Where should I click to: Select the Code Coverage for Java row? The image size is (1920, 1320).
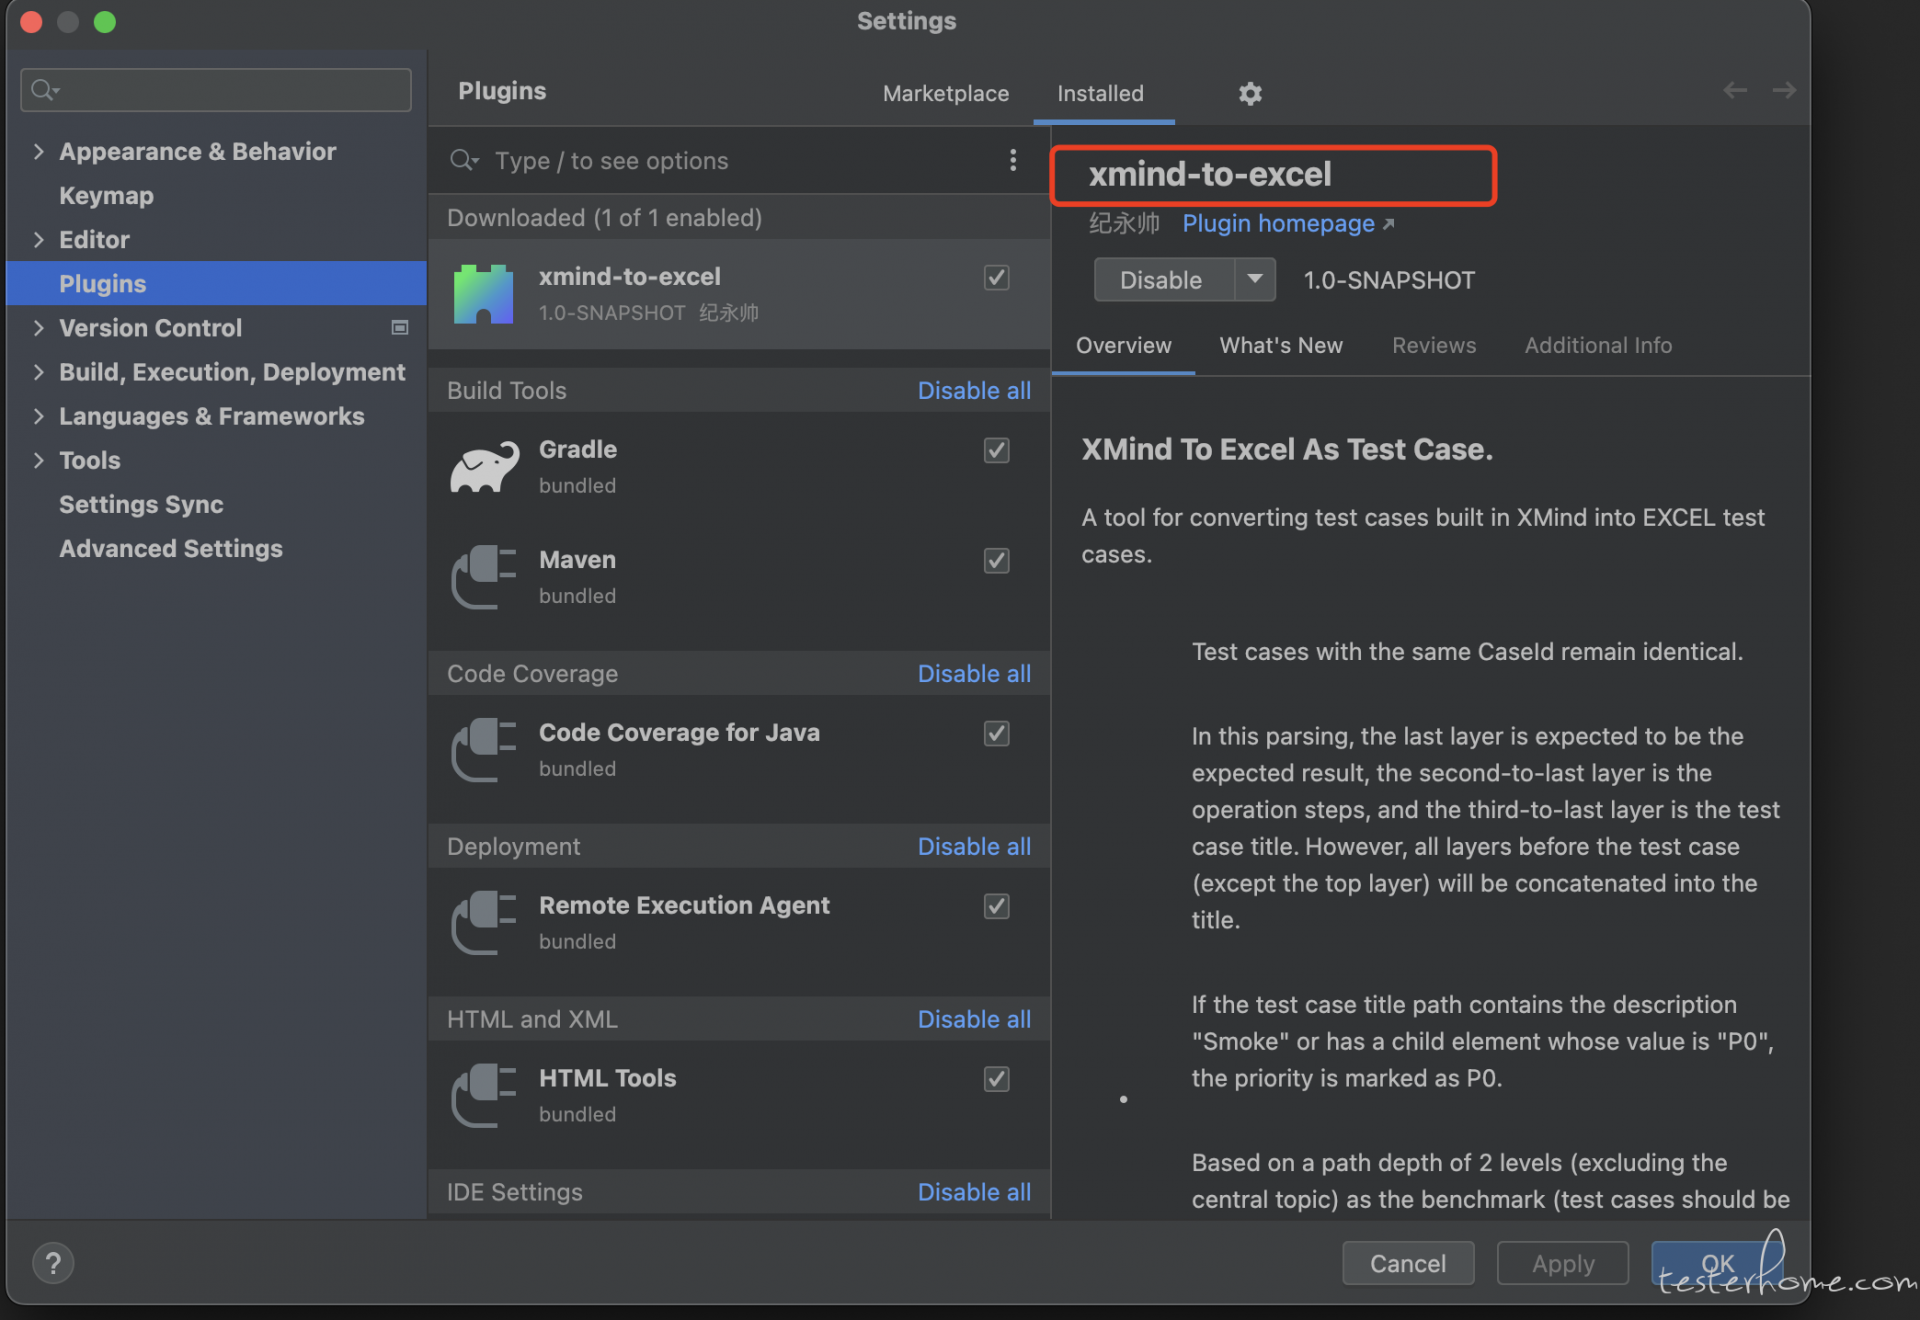click(x=739, y=750)
